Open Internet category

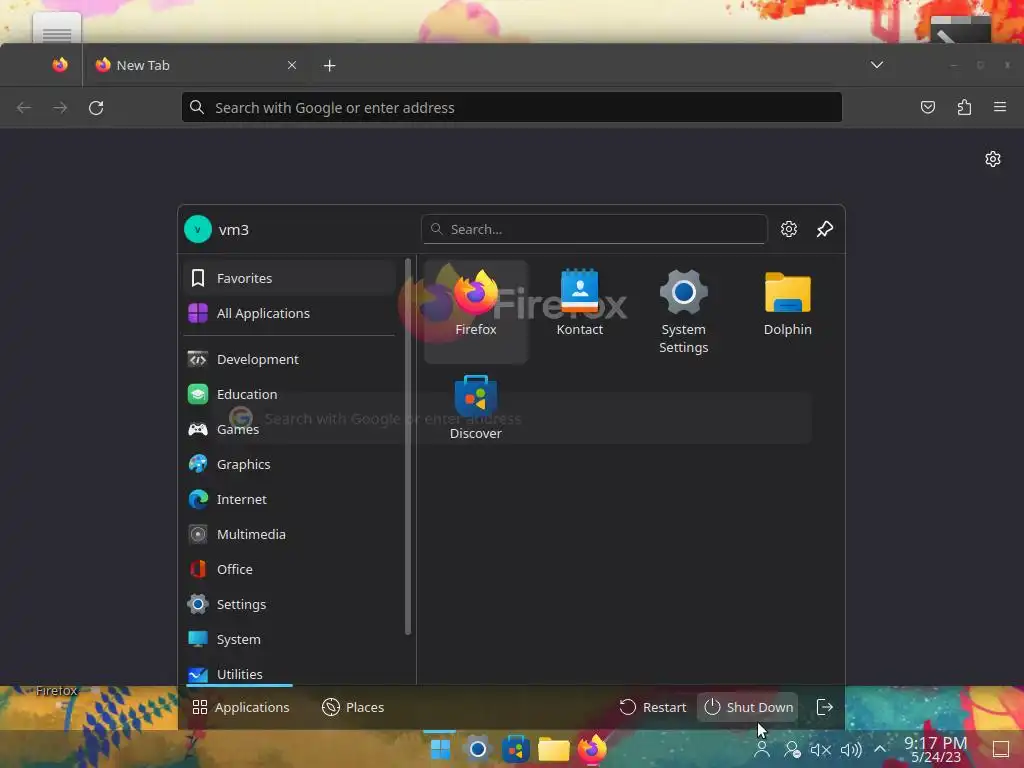pos(290,500)
